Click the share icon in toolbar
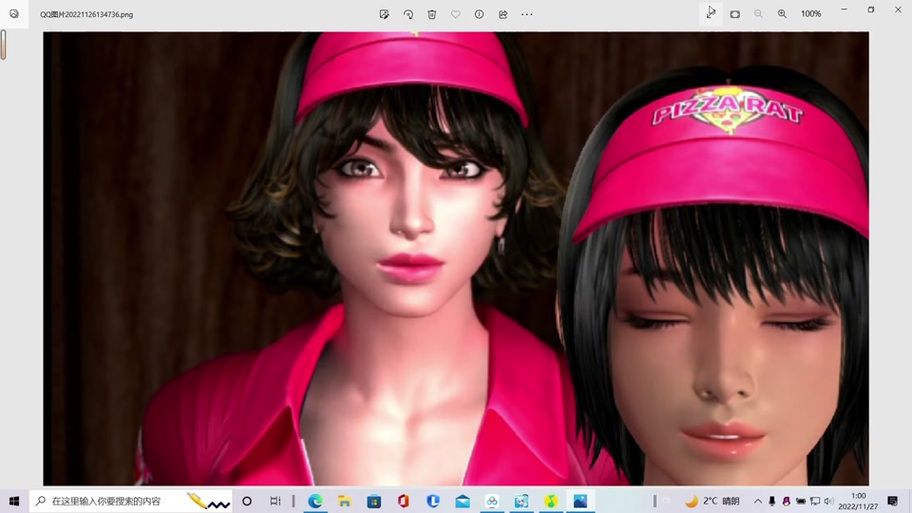Image resolution: width=912 pixels, height=513 pixels. (x=503, y=14)
